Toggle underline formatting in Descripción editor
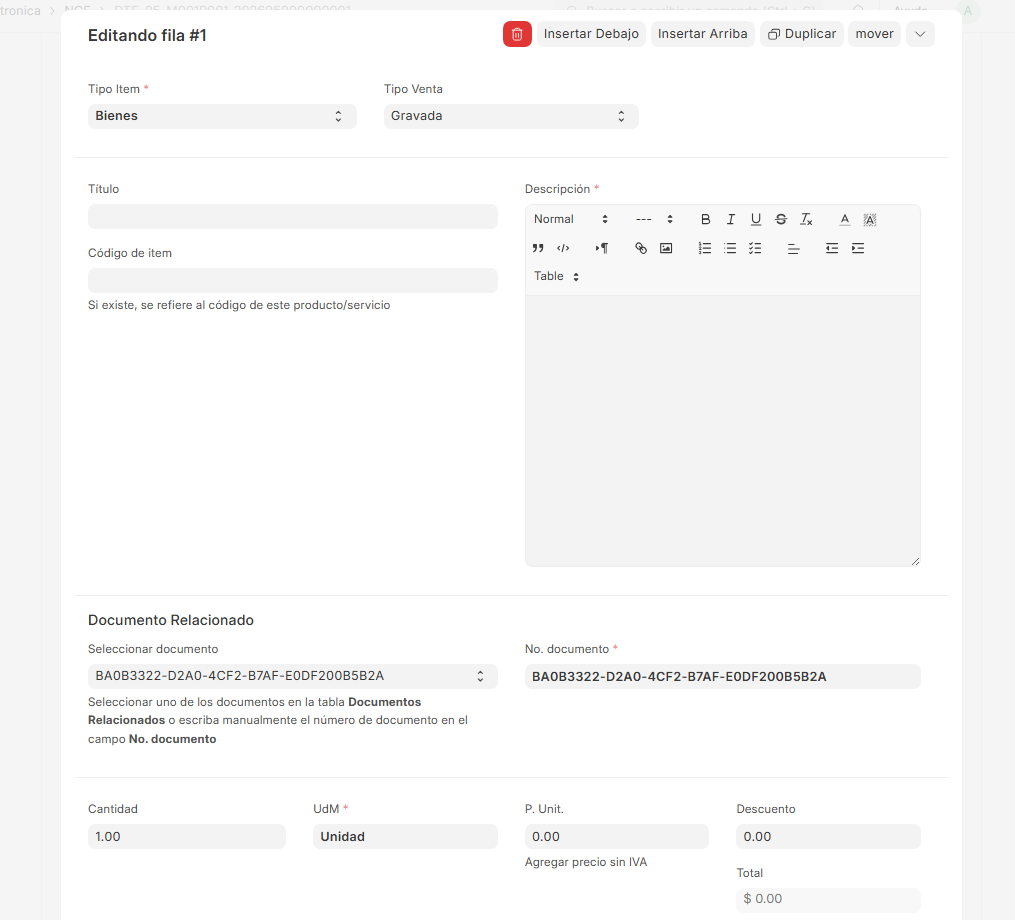Image resolution: width=1015 pixels, height=920 pixels. 755,219
